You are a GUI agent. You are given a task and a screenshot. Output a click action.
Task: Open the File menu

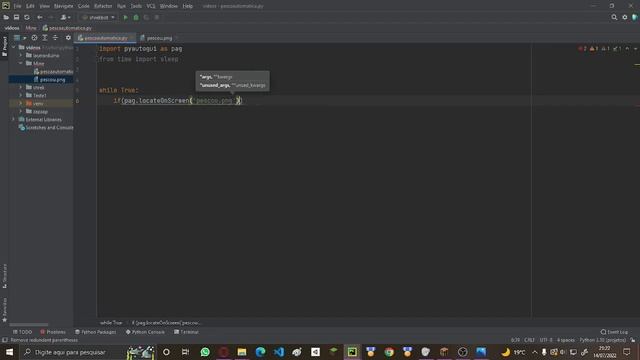(17, 6)
